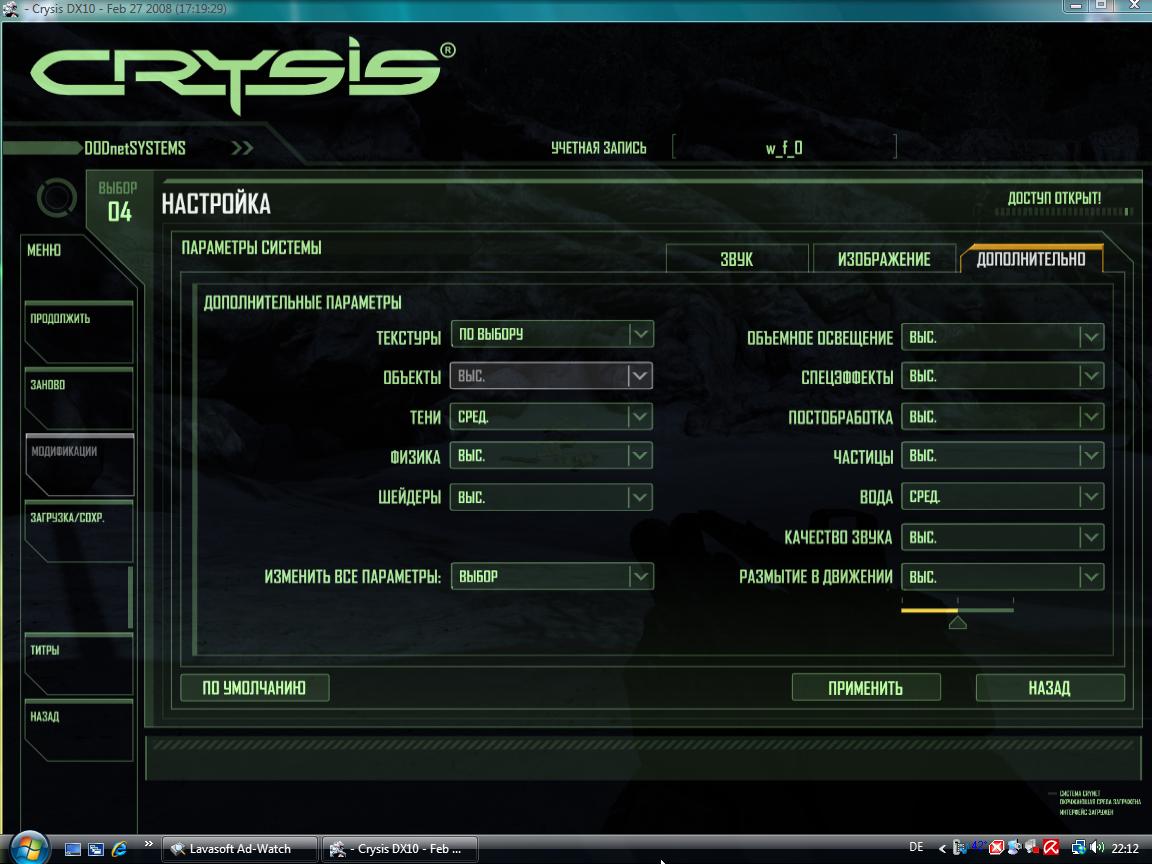The width and height of the screenshot is (1152, 864).
Task: Open the ИЗМЕНИТЬ ВСЕ ПАРАМЕТРЫ dropdown
Action: click(551, 576)
